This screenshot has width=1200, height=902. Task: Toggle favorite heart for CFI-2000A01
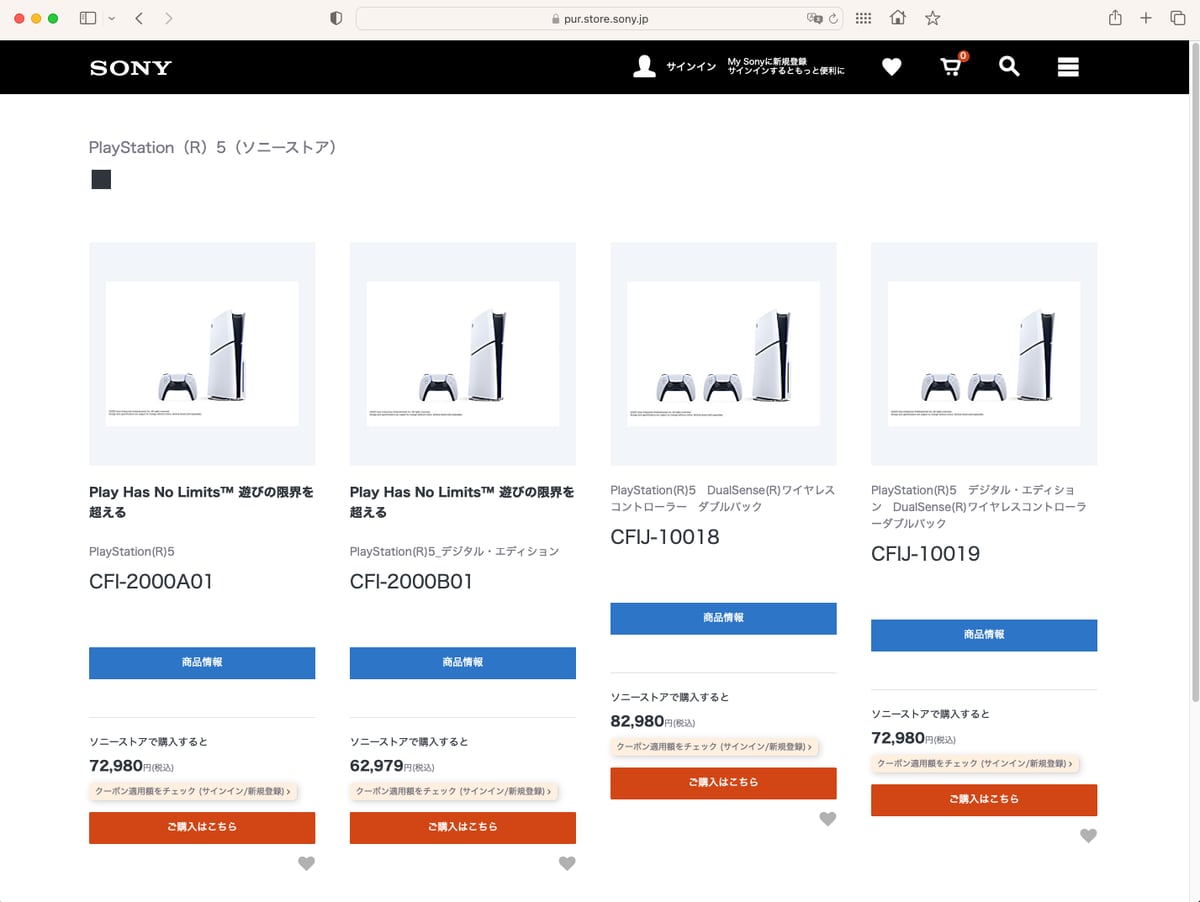click(x=306, y=863)
